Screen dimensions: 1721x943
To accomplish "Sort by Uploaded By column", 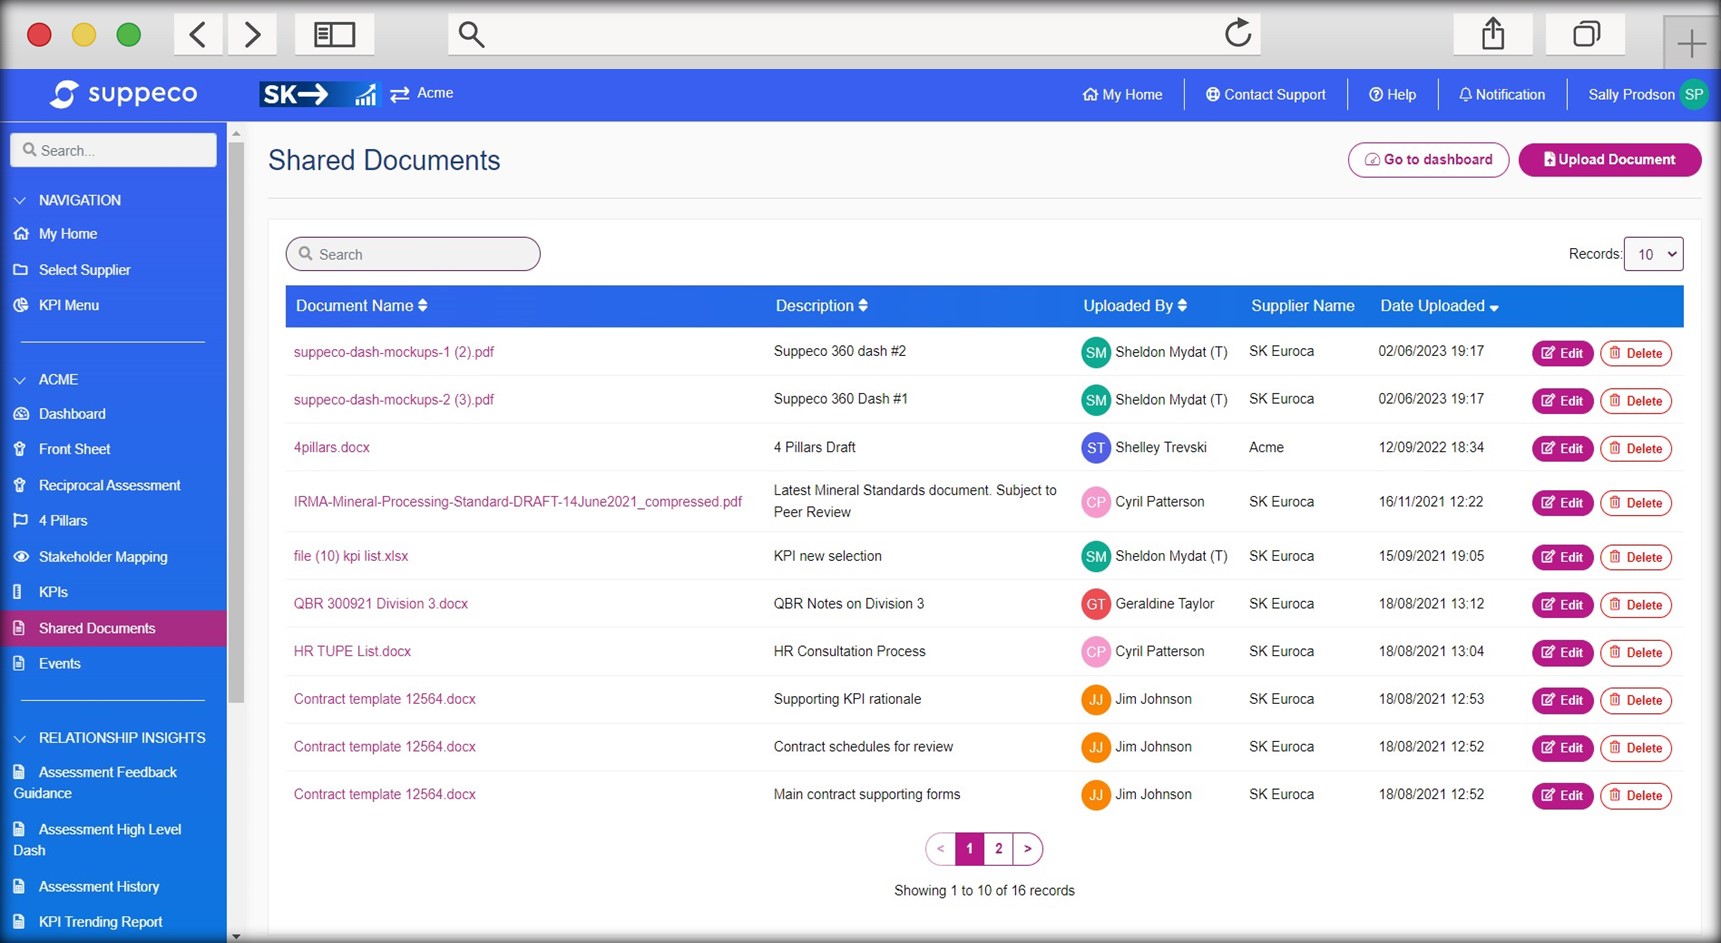I will click(1135, 306).
